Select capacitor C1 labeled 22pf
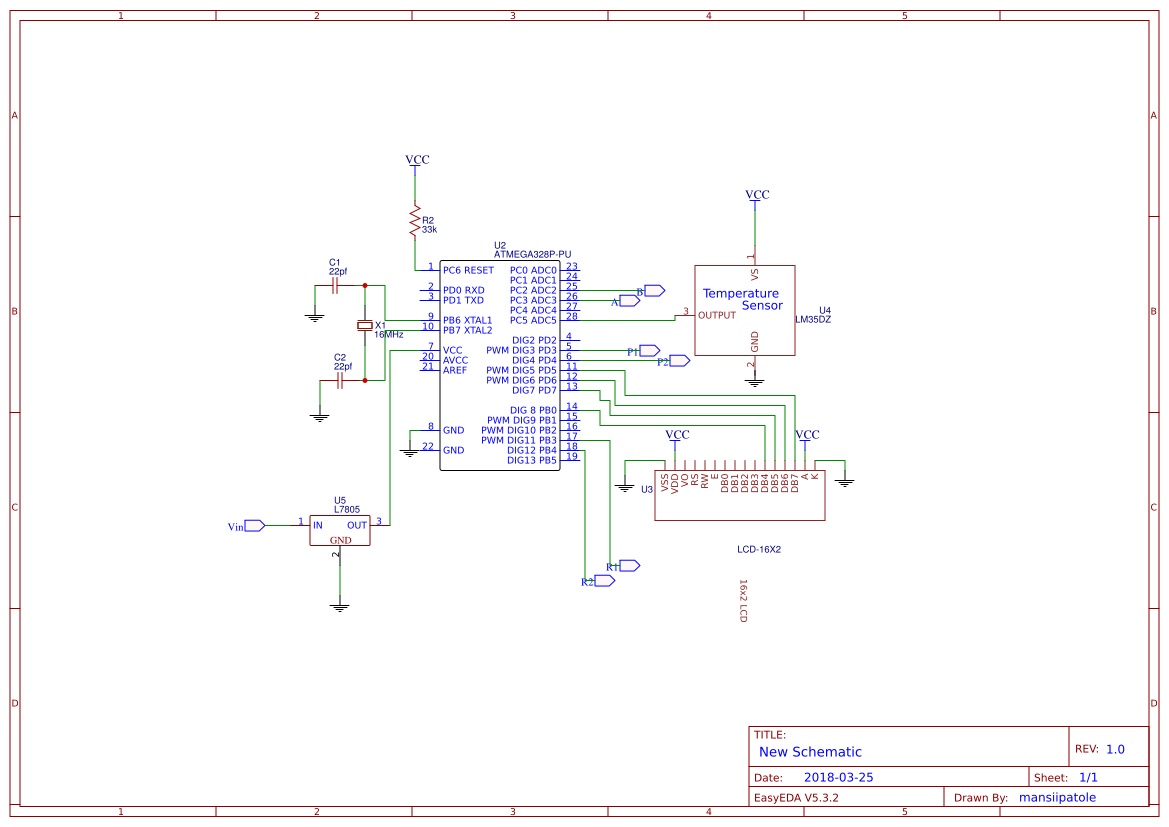 coord(333,283)
